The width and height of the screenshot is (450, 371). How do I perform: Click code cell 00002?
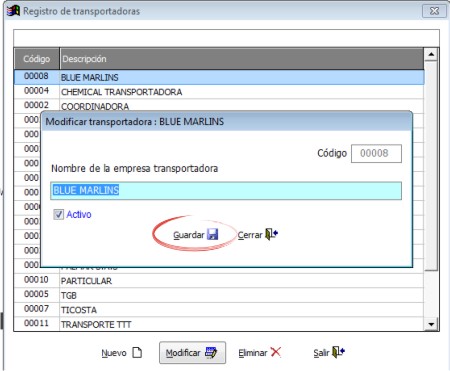(37, 105)
